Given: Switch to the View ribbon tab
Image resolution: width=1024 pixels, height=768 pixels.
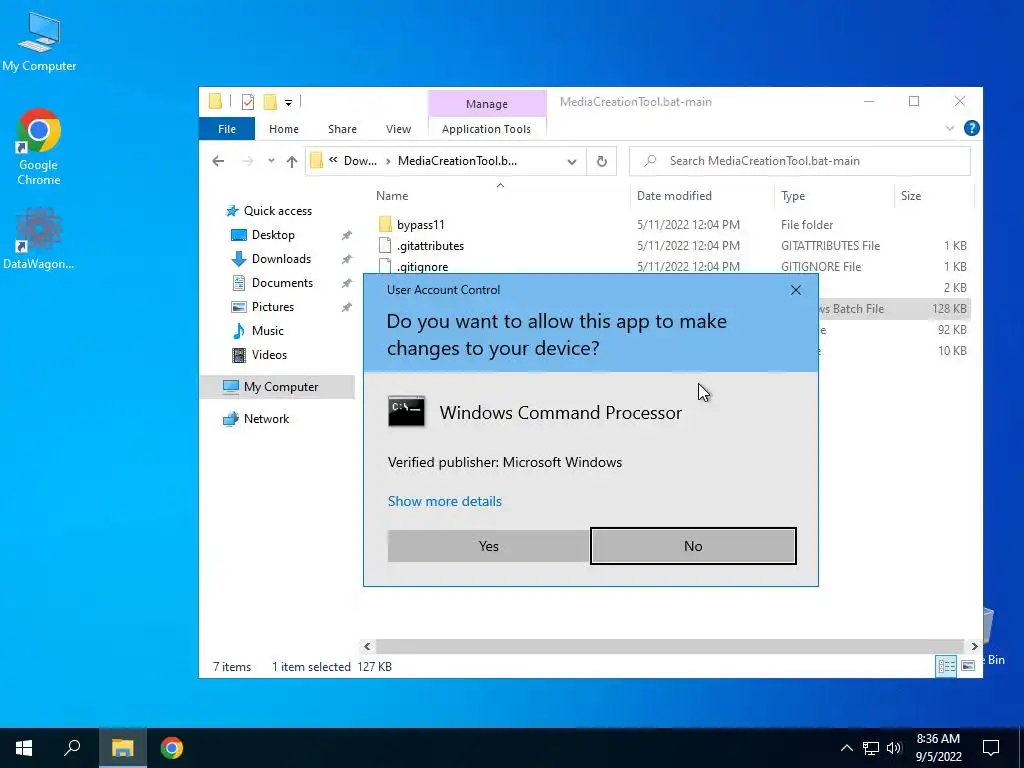Looking at the screenshot, I should click(398, 129).
